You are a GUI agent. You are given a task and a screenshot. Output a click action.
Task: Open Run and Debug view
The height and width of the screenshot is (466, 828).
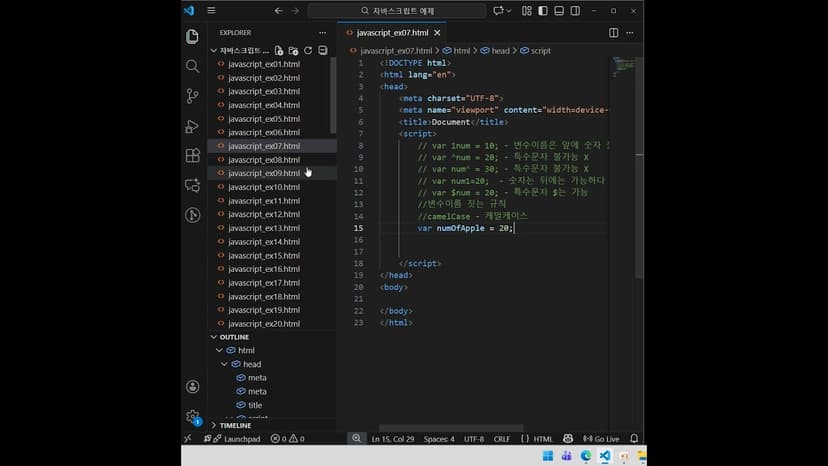point(192,126)
